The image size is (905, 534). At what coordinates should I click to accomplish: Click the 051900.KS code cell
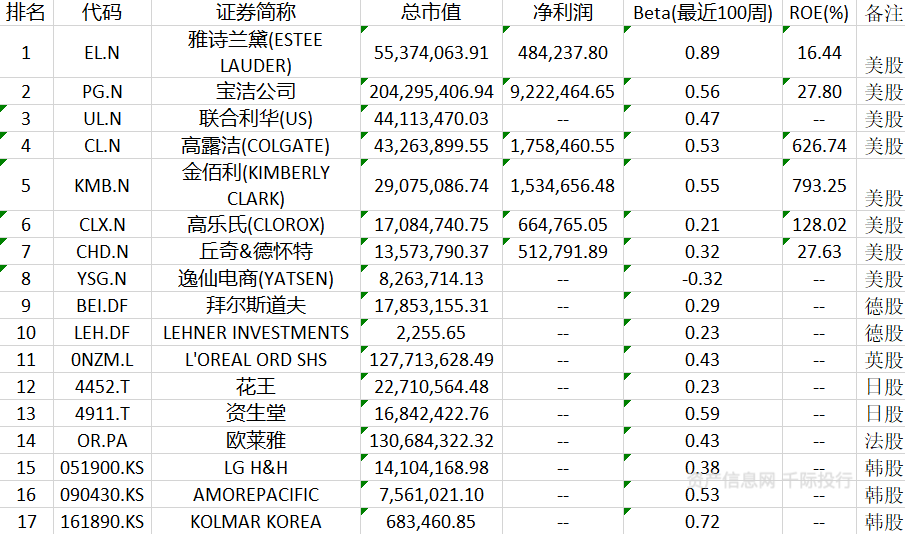click(102, 468)
